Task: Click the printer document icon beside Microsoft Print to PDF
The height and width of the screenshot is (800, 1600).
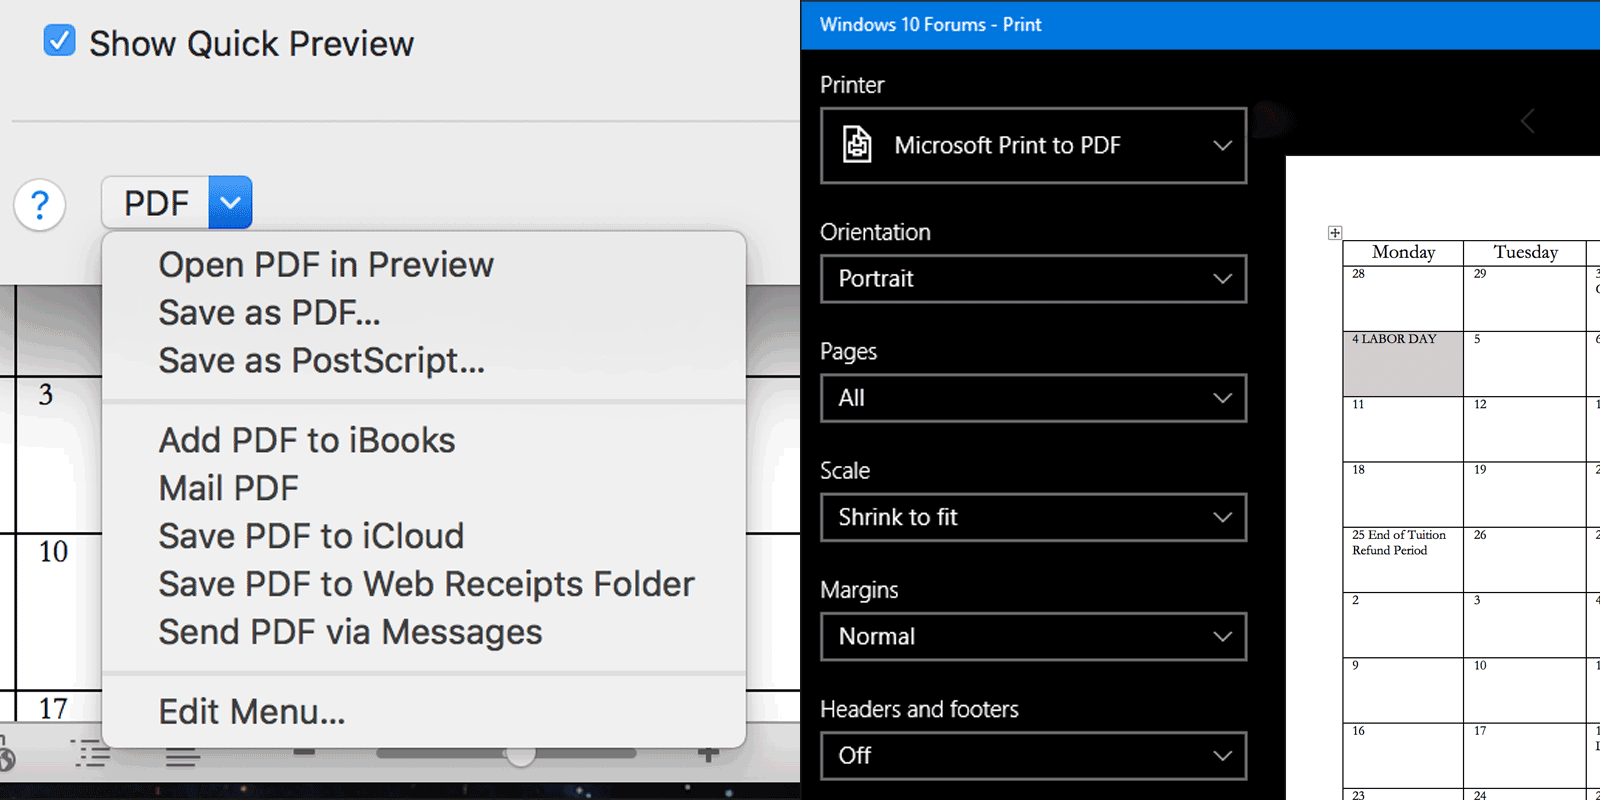Action: [x=857, y=145]
